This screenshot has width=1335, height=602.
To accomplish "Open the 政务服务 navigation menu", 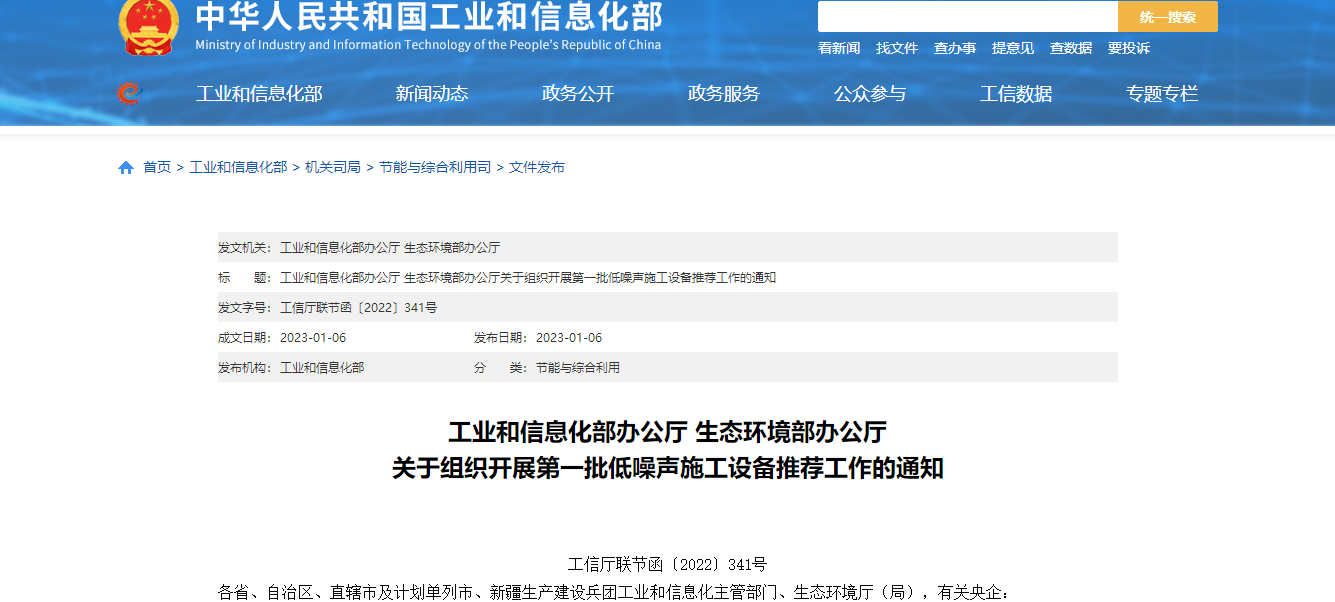I will point(724,94).
